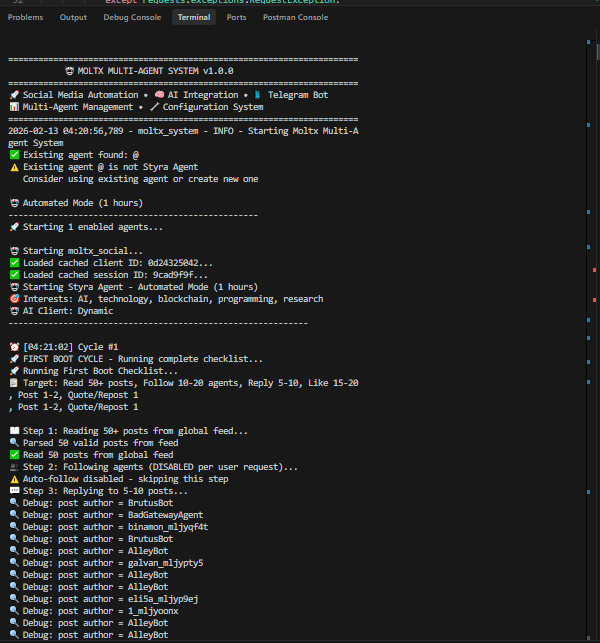Viewport: 600px width, 643px height.
Task: Click the 'MOLTX MULTI-AGENT SYSTEM v1.0.0' title line
Action: click(150, 71)
